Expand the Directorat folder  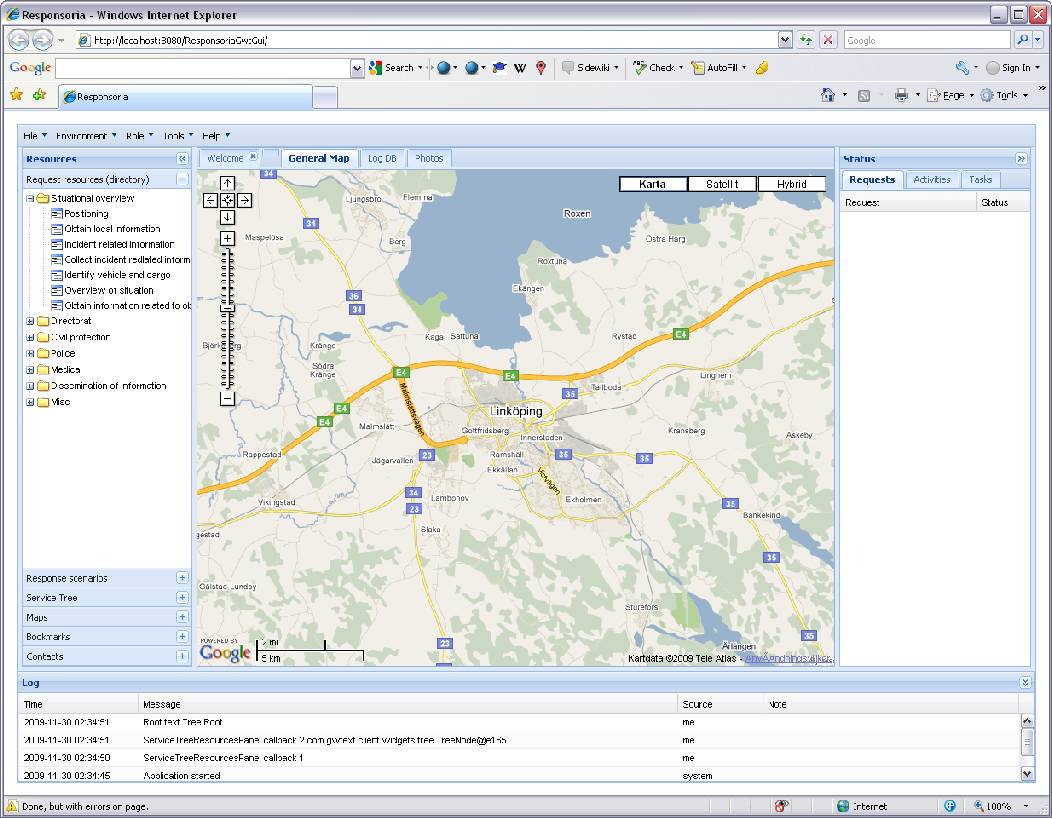[x=30, y=321]
